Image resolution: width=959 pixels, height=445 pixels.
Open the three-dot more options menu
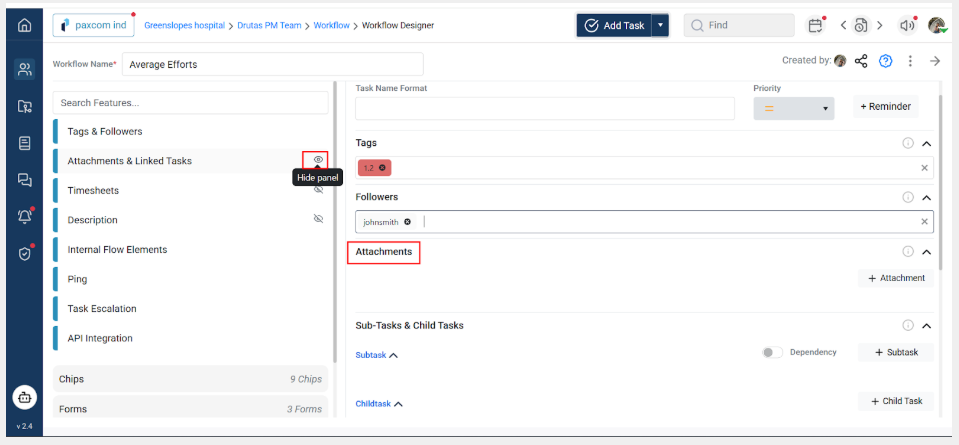coord(910,61)
